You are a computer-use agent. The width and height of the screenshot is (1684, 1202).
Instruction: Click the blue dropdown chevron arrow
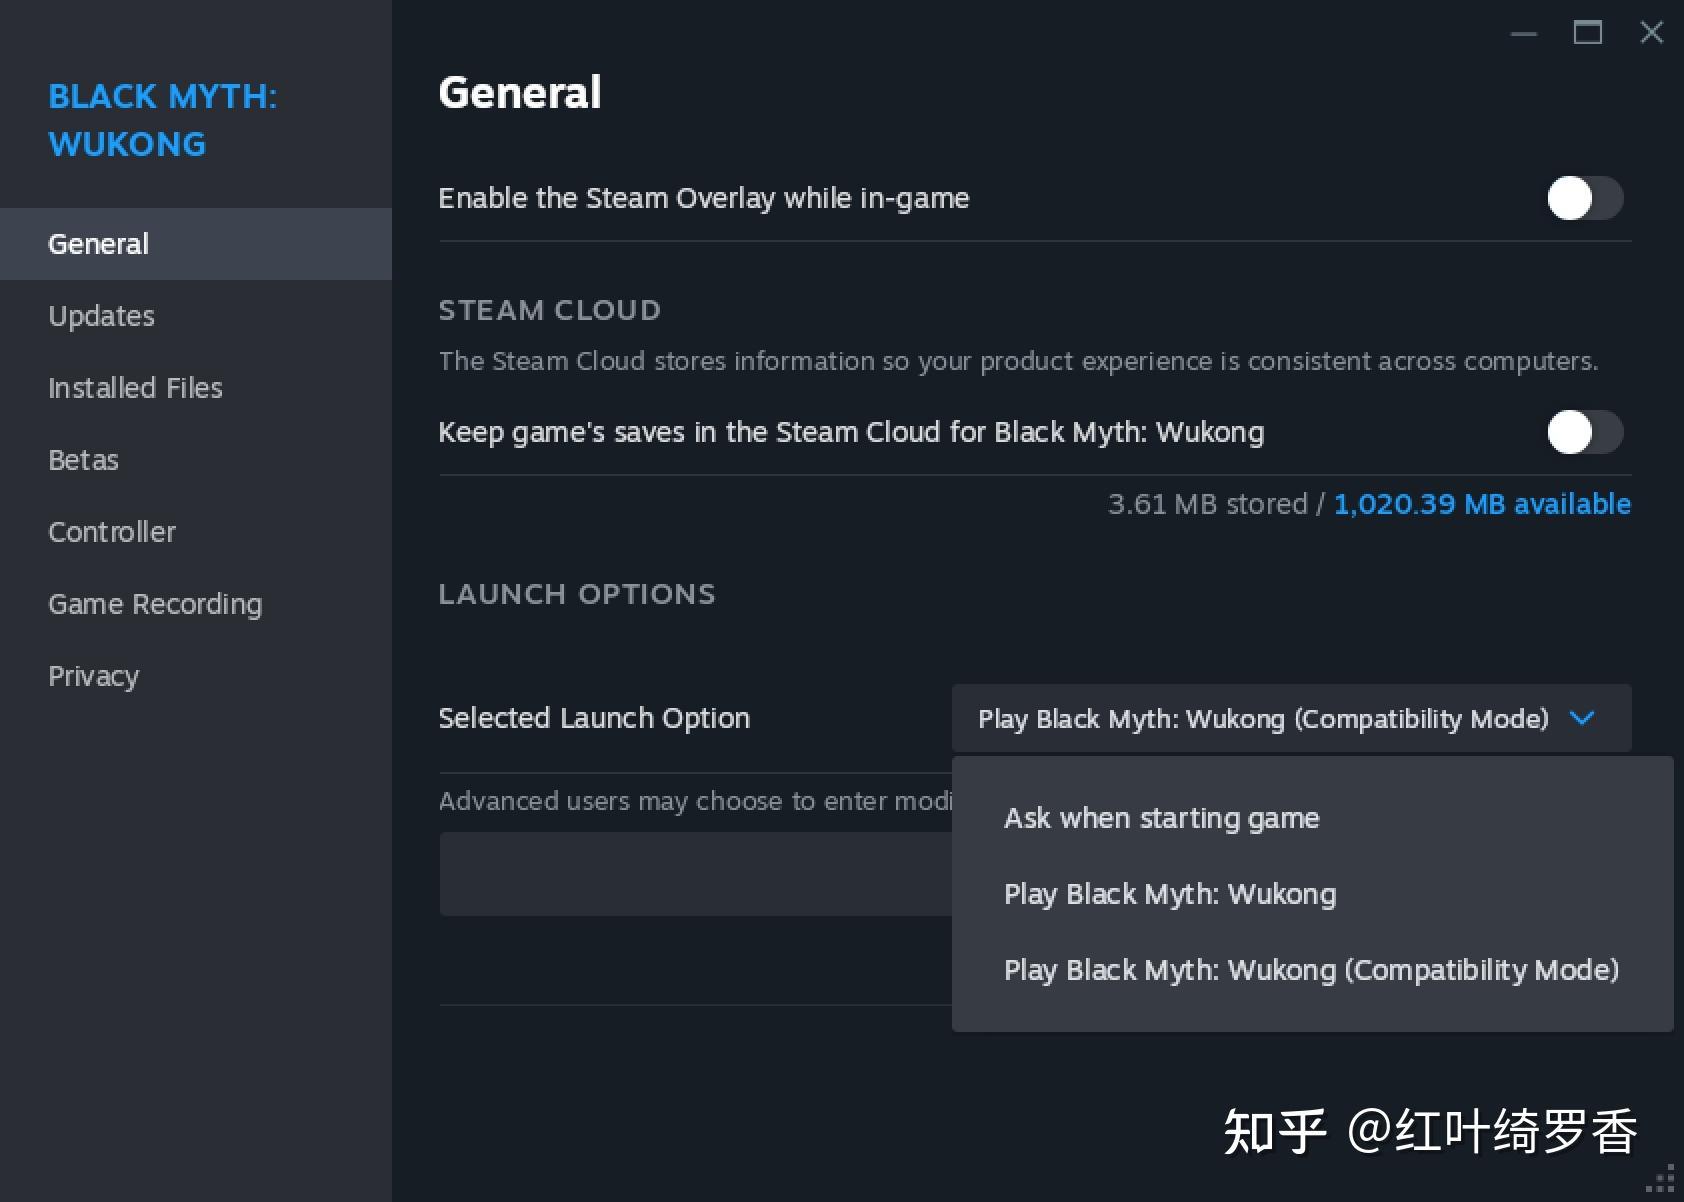pyautogui.click(x=1582, y=718)
